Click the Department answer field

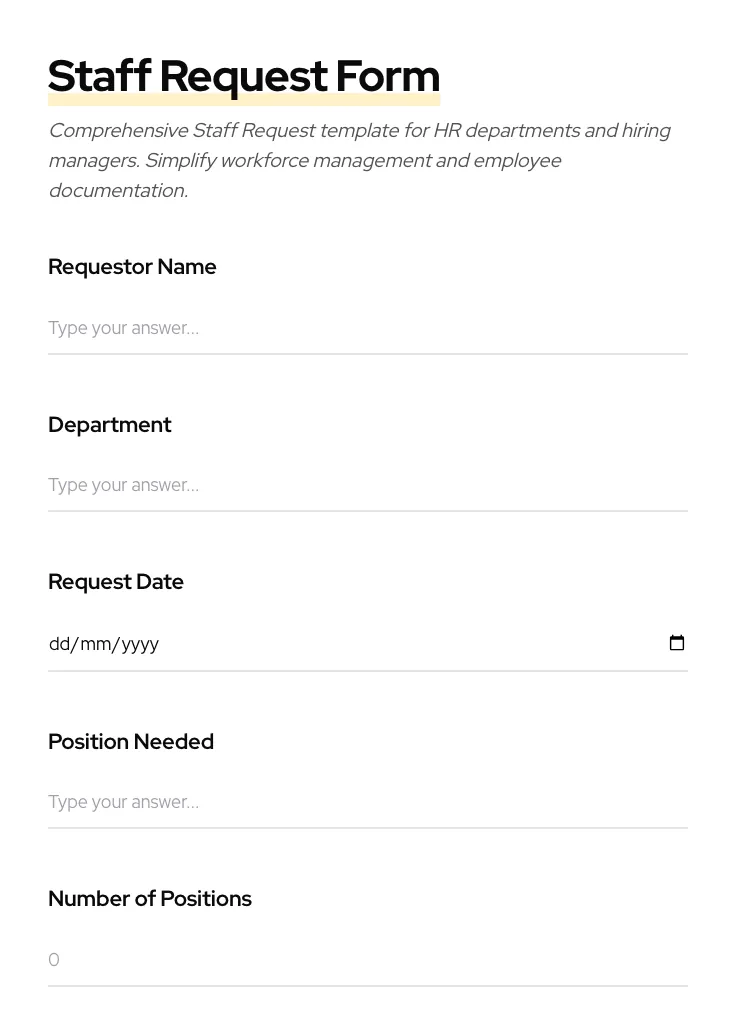[x=300, y=485]
